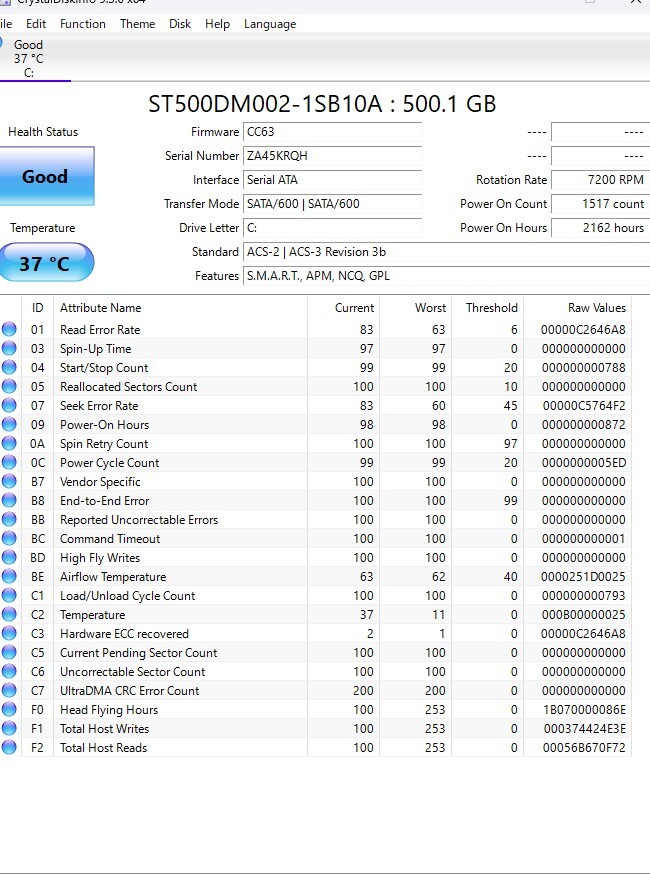Click the status circle for Head Flying Hours
Image resolution: width=650 pixels, height=875 pixels.
[x=9, y=709]
